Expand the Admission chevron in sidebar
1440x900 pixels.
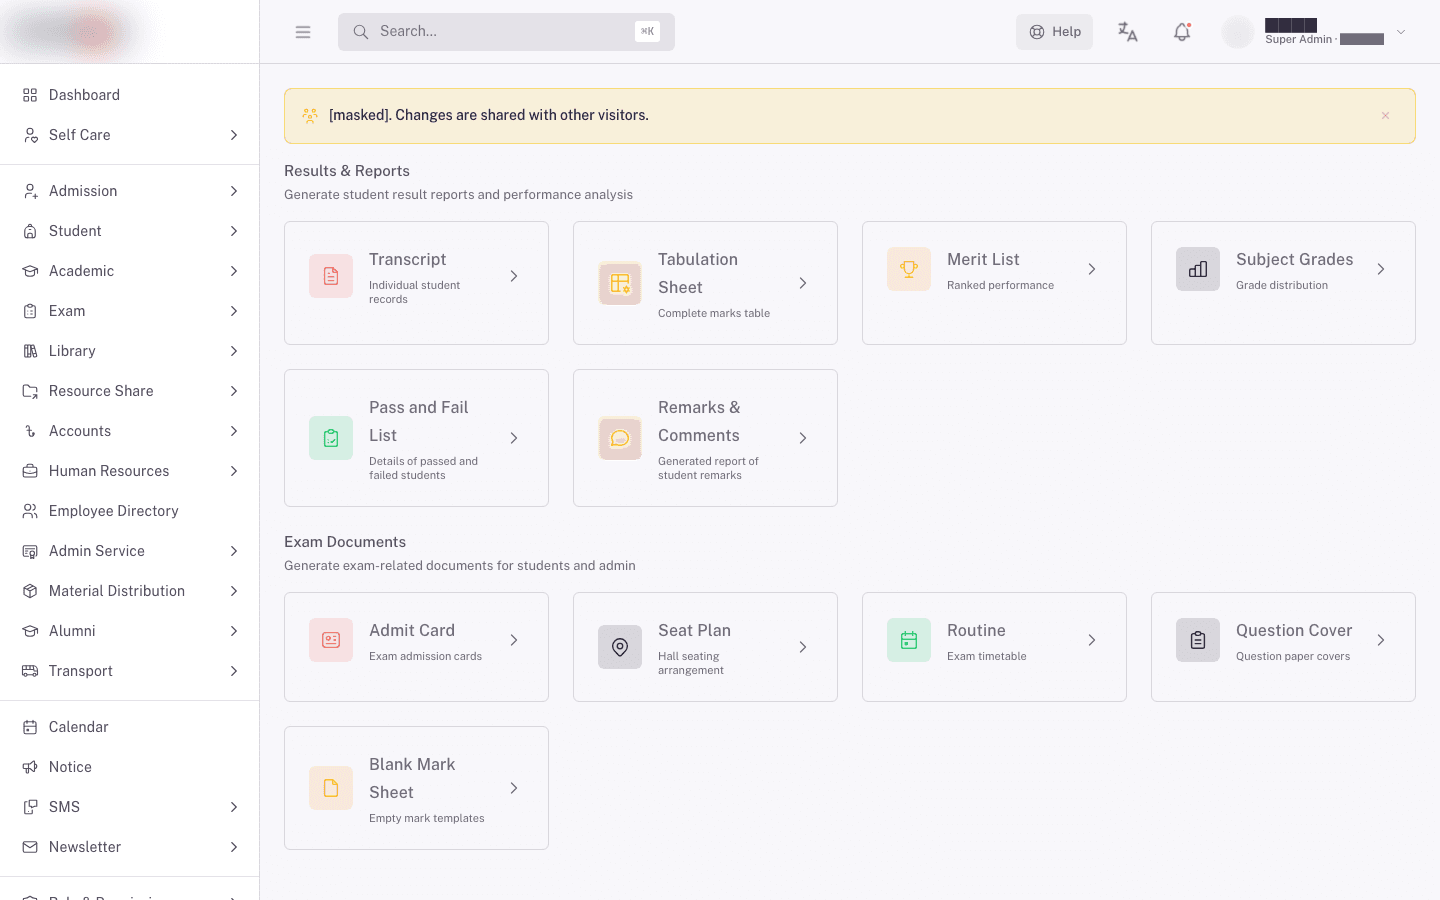[x=234, y=191]
